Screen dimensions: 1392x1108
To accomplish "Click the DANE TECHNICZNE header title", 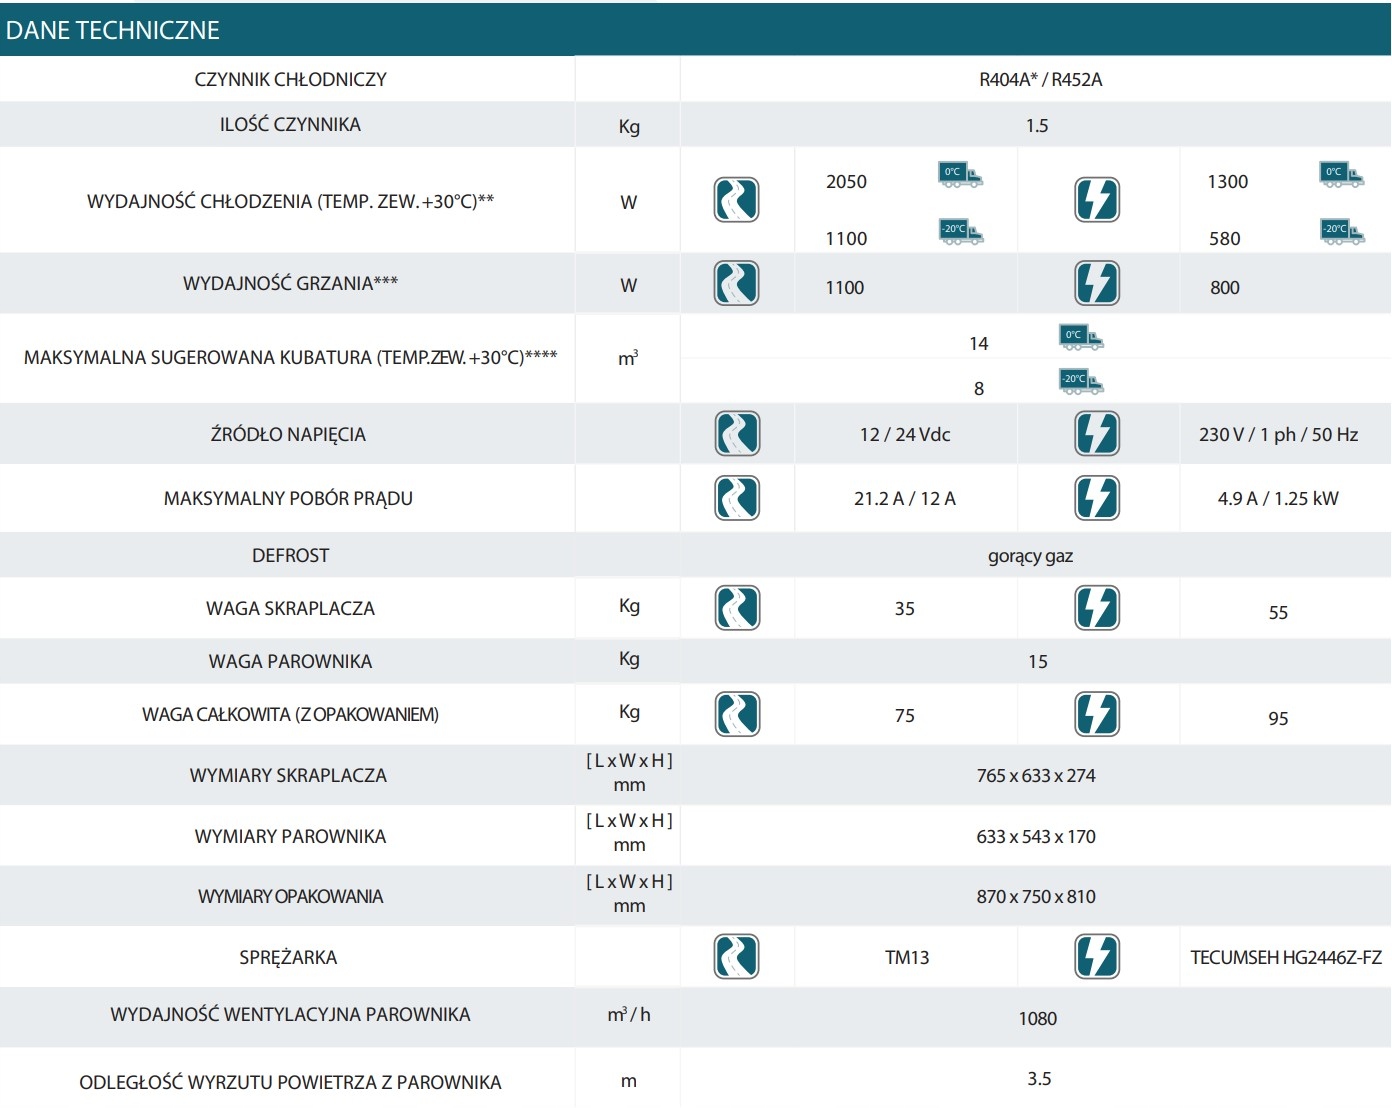I will click(x=113, y=30).
